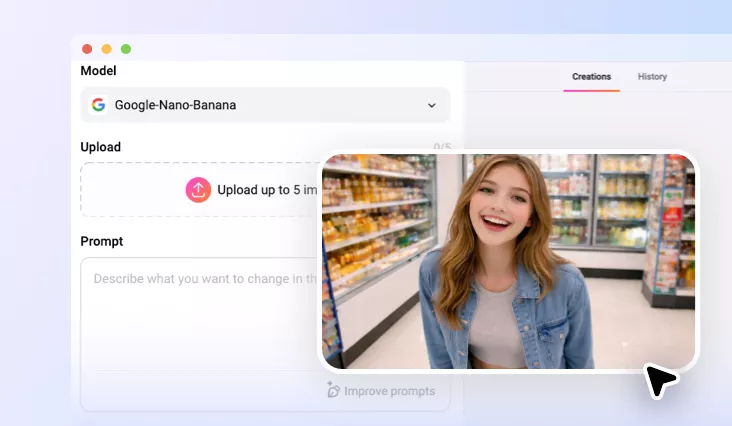Click the Google logo icon in model selector
This screenshot has width=732, height=426.
click(98, 105)
